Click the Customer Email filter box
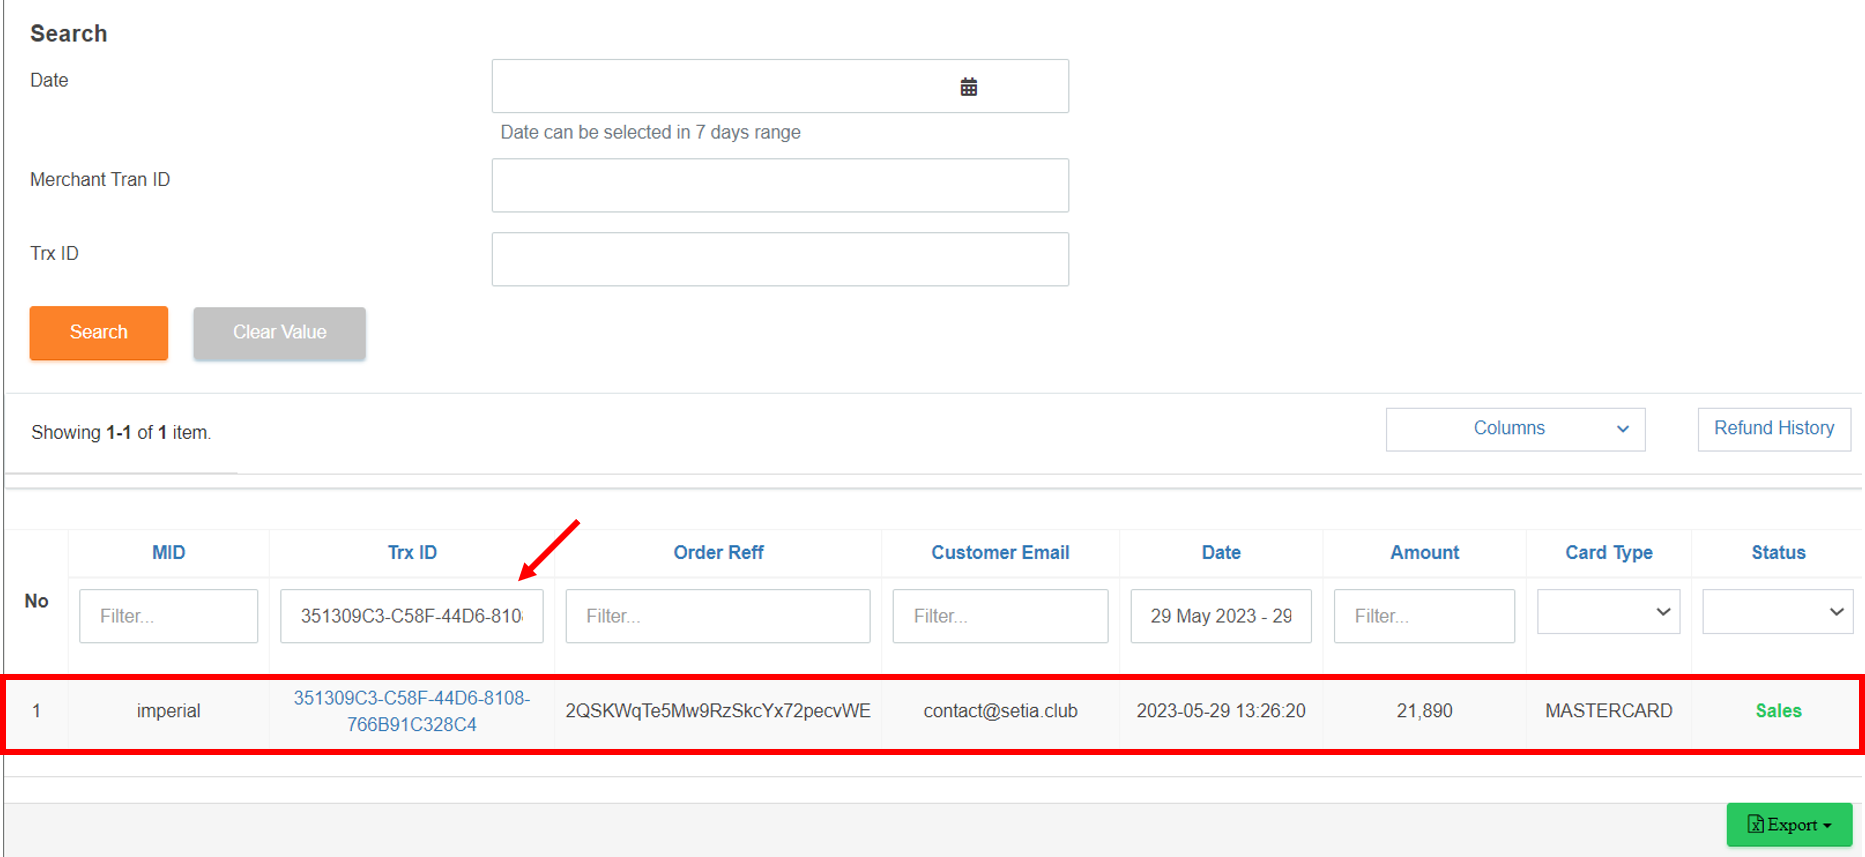 pos(1000,616)
